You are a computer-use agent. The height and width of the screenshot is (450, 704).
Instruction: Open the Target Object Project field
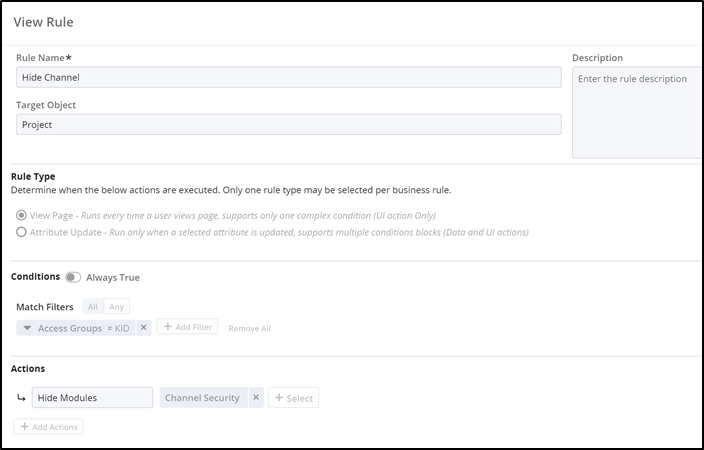coord(288,124)
